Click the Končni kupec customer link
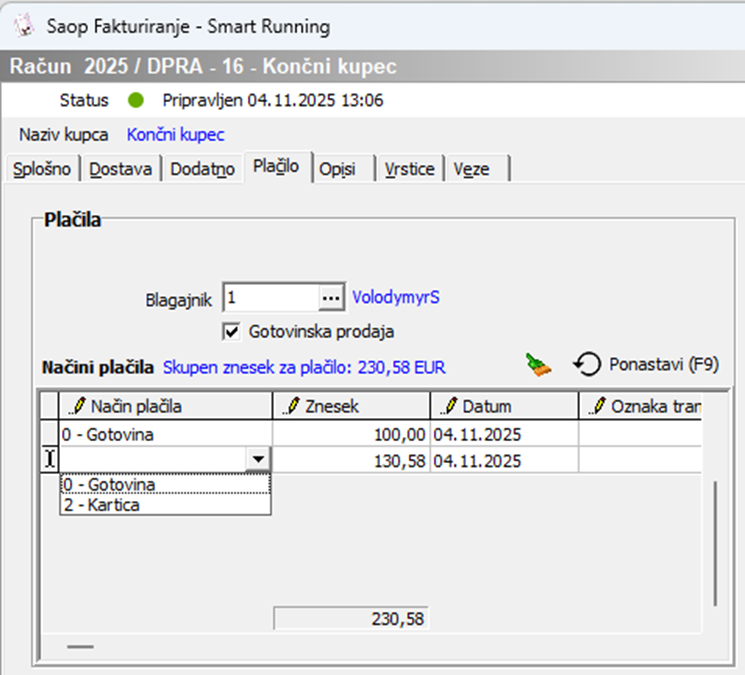 [176, 135]
